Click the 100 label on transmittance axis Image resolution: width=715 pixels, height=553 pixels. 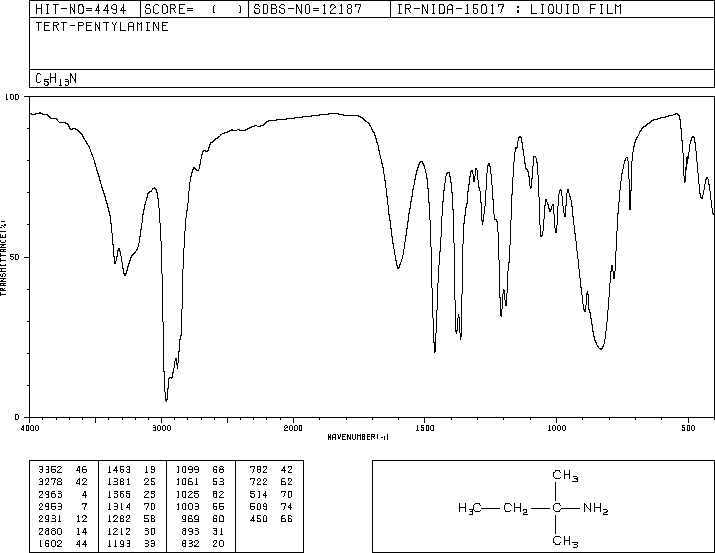(12, 97)
